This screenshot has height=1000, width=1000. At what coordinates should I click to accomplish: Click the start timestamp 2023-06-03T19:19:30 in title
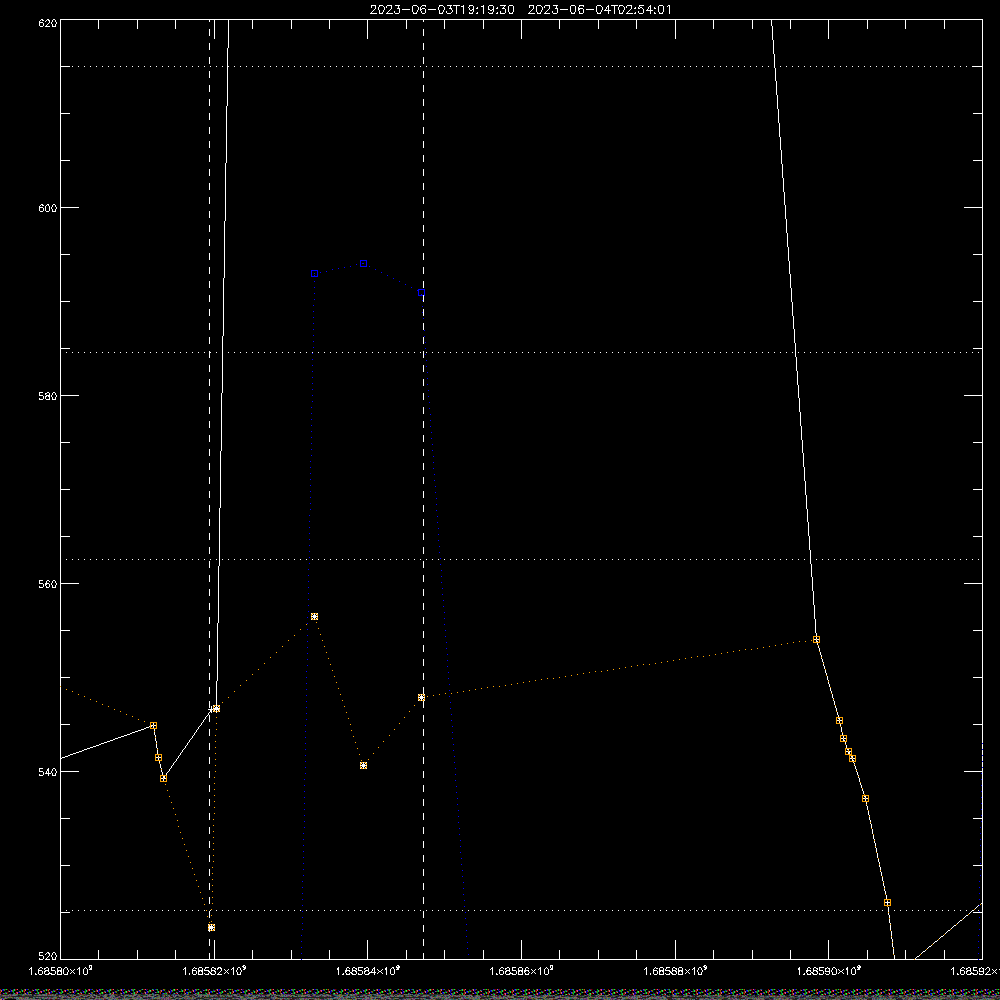pyautogui.click(x=442, y=10)
